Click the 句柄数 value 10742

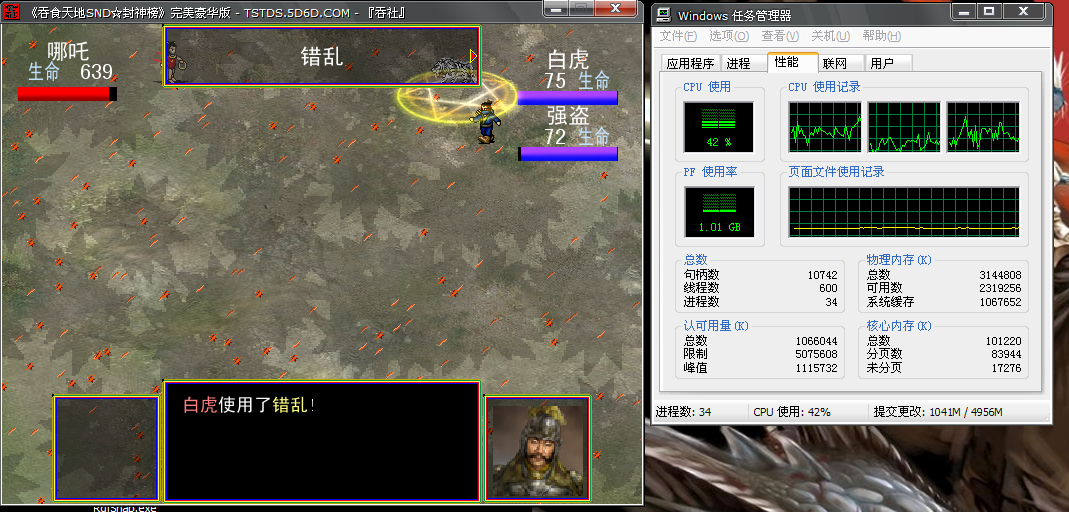(822, 275)
